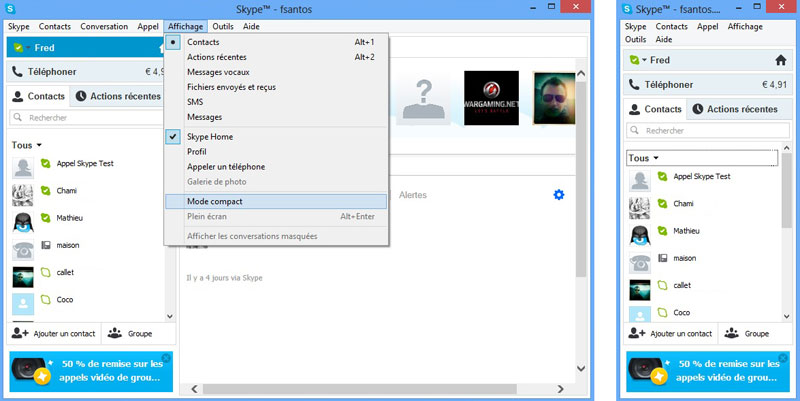Select Appeler un téléphone menu entry
The width and height of the screenshot is (800, 401).
point(276,167)
